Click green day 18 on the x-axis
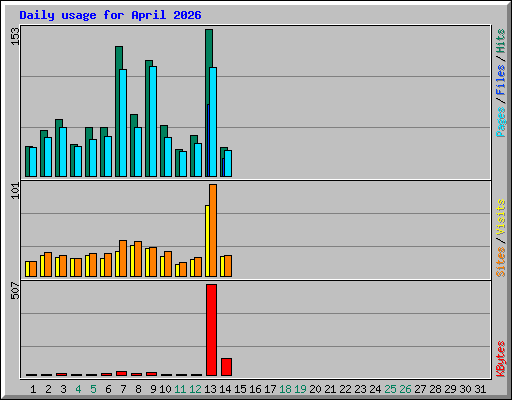 [x=285, y=389]
